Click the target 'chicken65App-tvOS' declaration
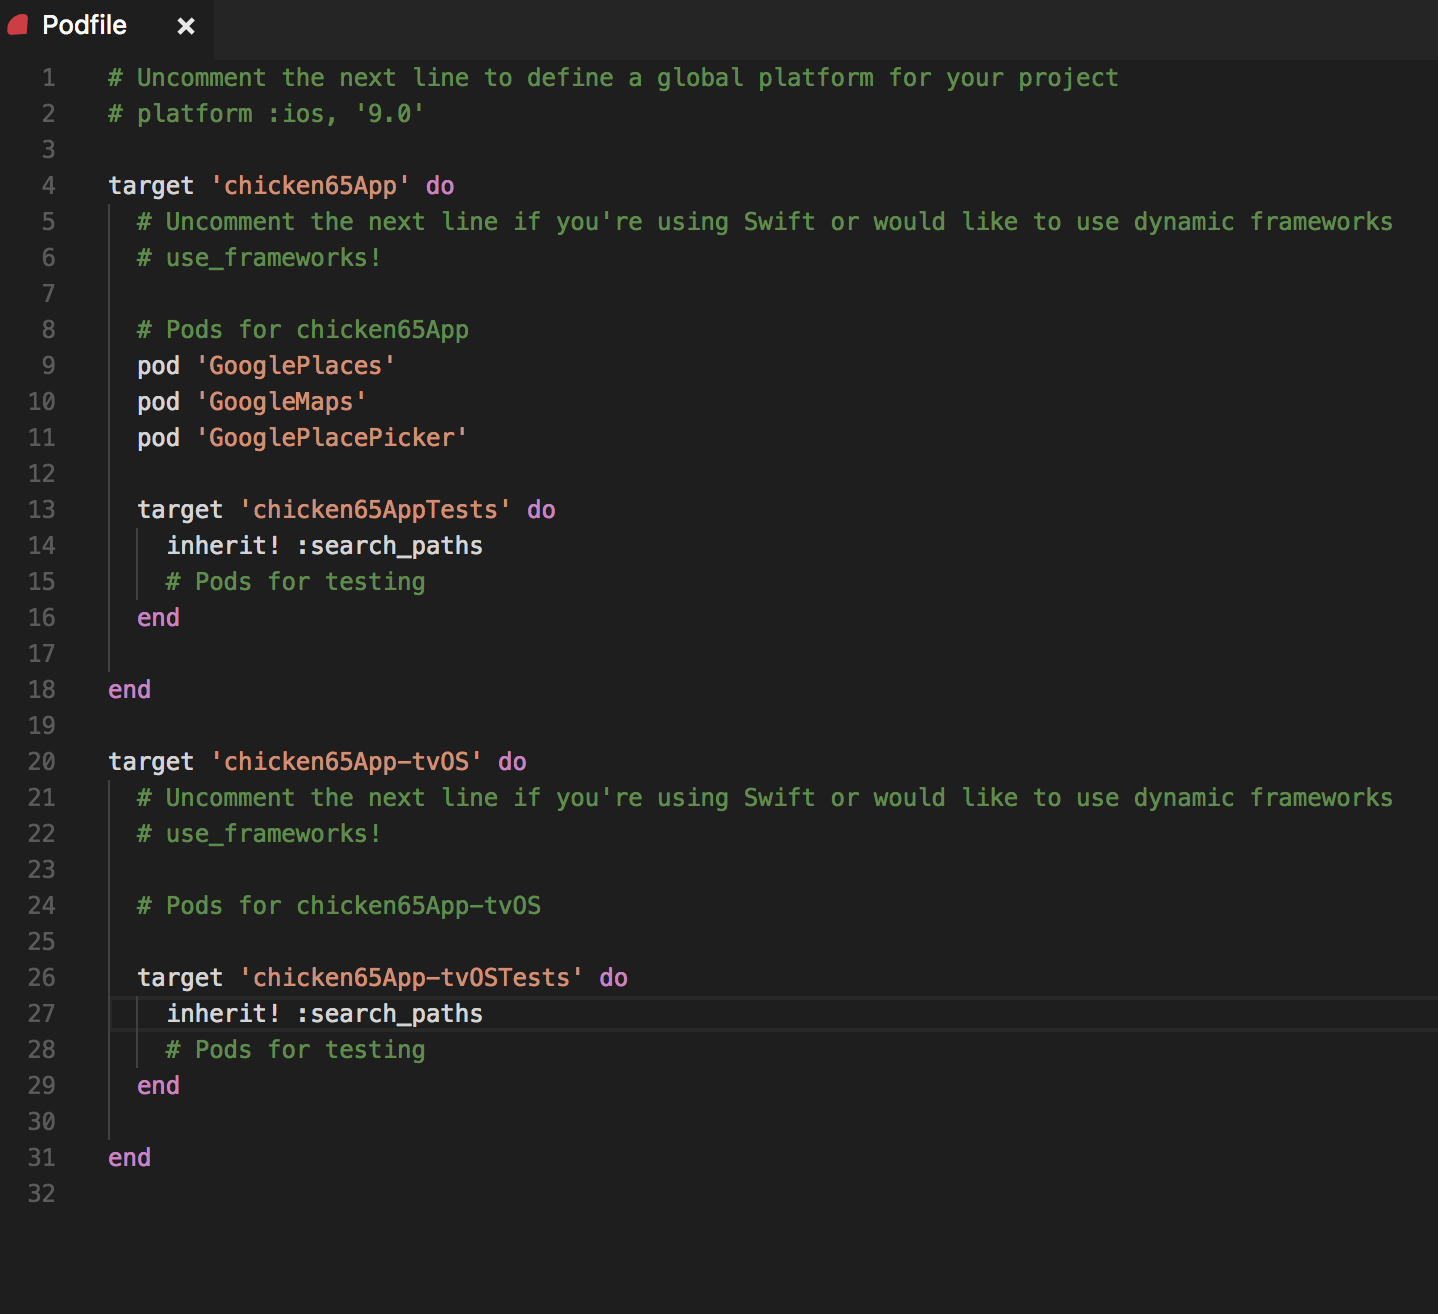This screenshot has height=1314, width=1438. tap(315, 761)
